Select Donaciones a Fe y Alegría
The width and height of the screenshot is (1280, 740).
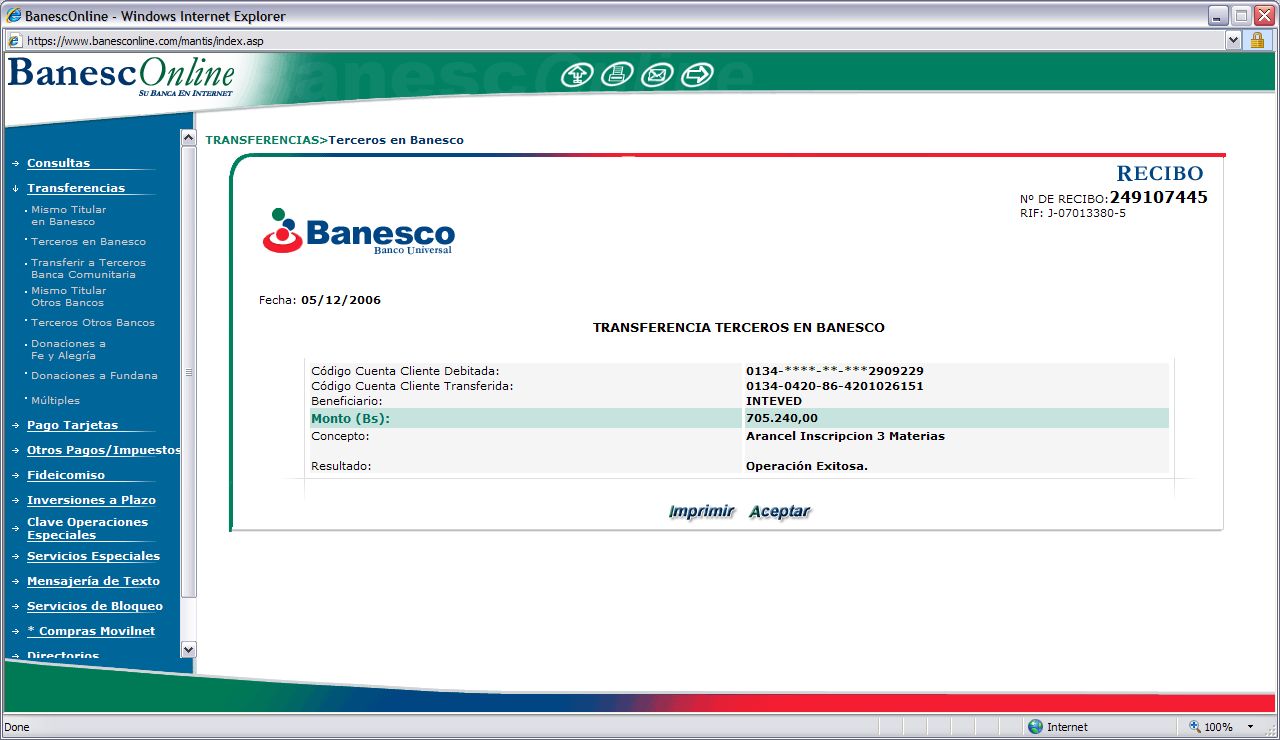tap(68, 349)
